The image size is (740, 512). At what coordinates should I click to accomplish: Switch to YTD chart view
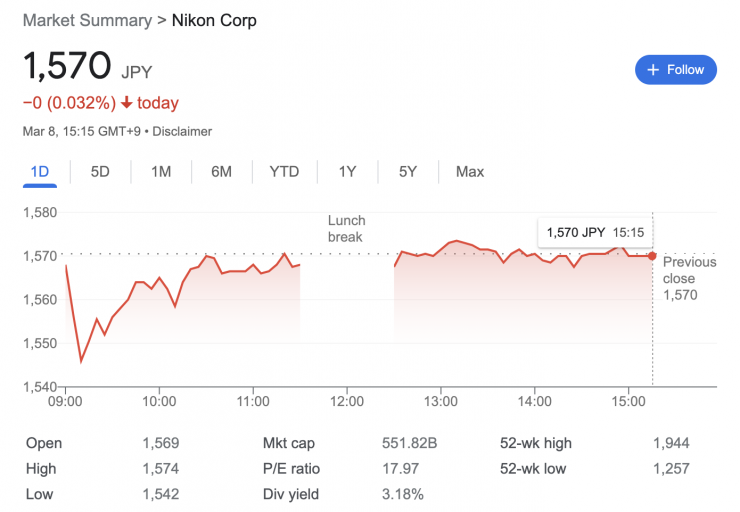tap(284, 172)
